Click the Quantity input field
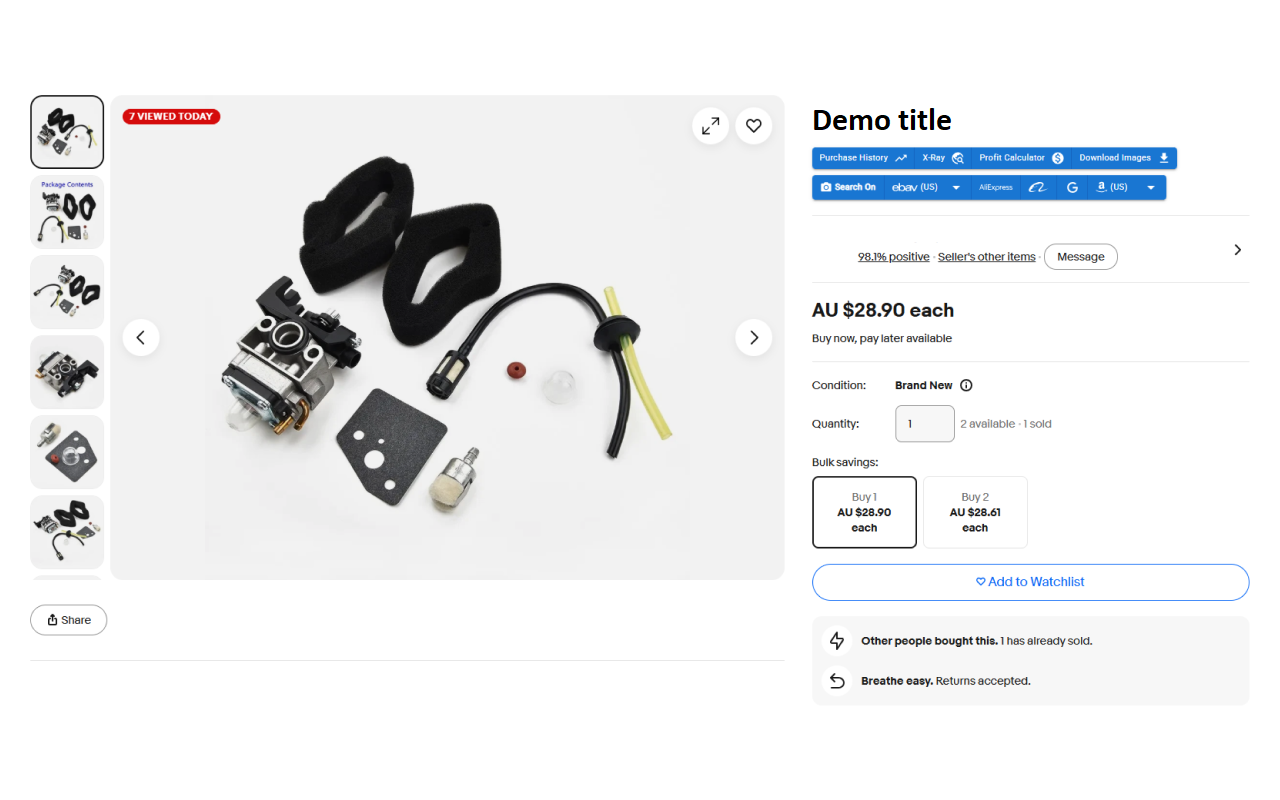The height and width of the screenshot is (800, 1280). [x=925, y=424]
